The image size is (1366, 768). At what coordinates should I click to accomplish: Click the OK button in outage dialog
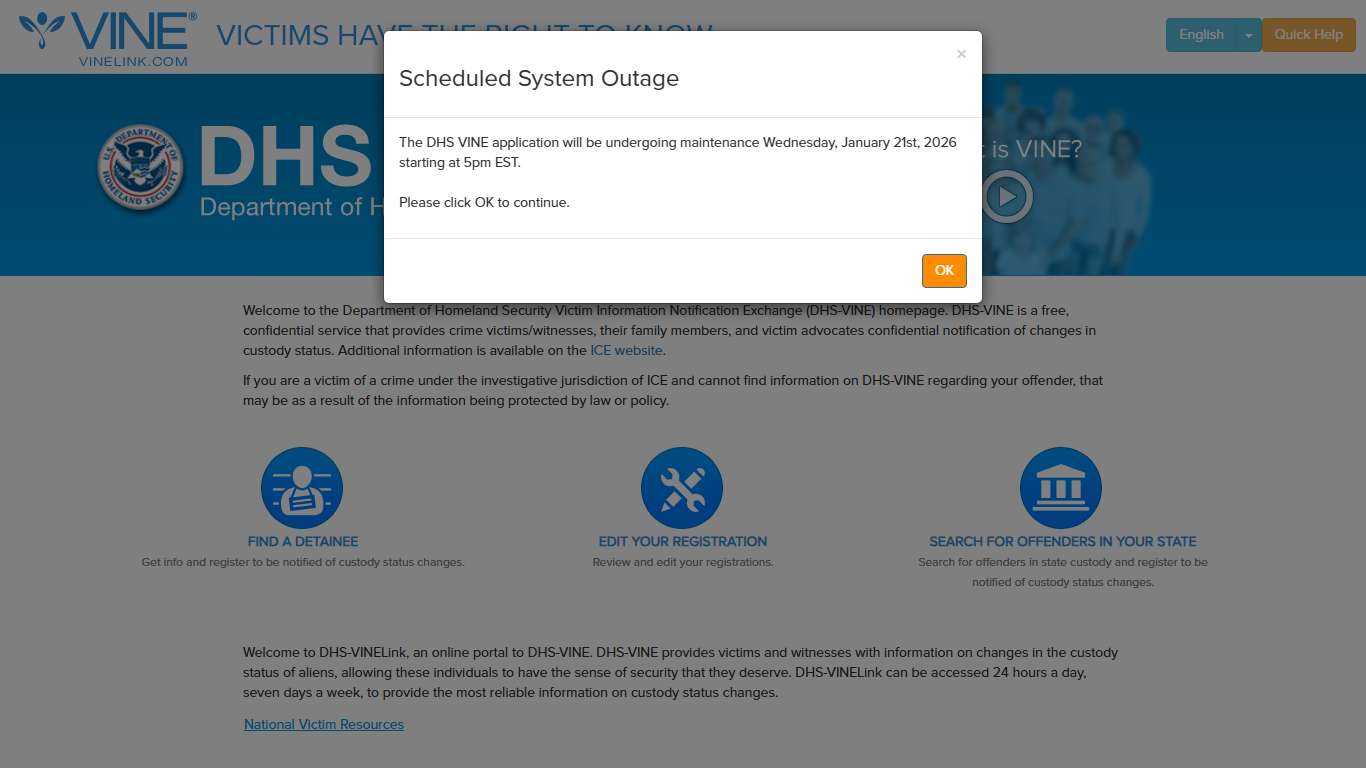coord(944,271)
